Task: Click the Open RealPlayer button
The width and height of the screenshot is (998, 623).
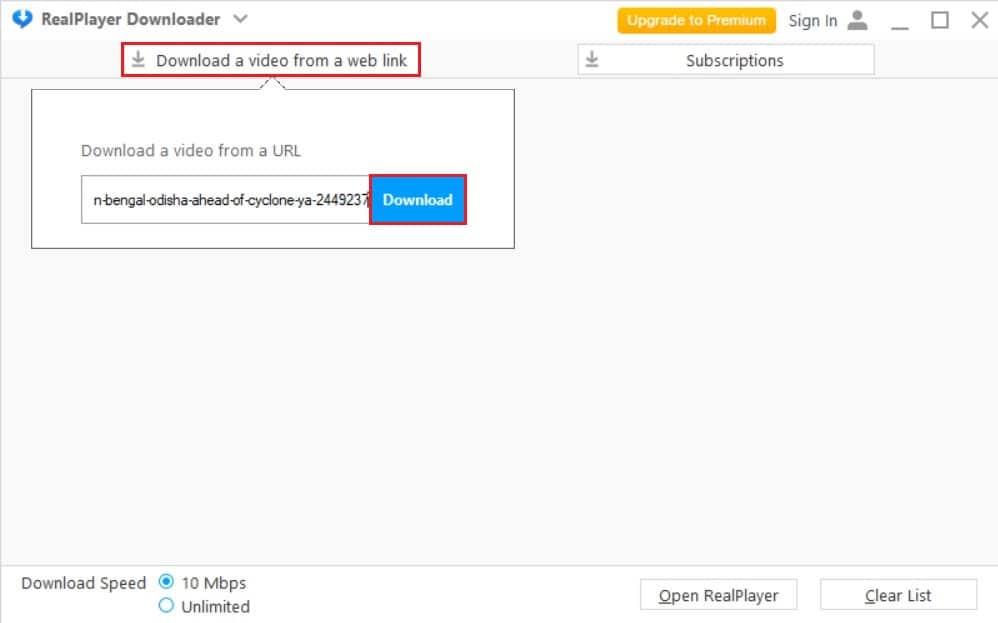Action: click(x=719, y=595)
